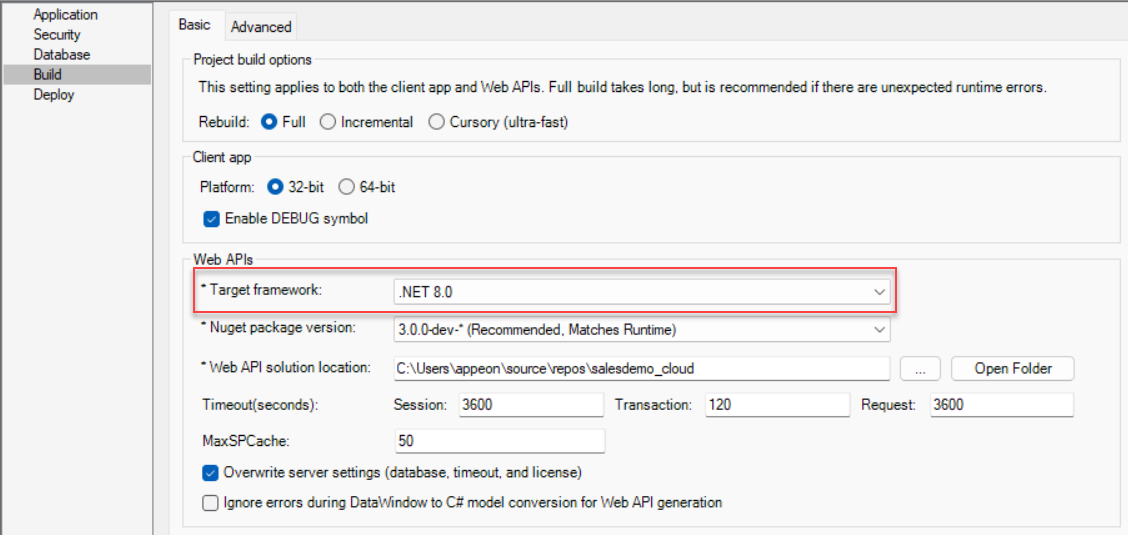Expand the Nuget package version dropdown
Viewport: 1128px width, 535px height.
point(640,329)
